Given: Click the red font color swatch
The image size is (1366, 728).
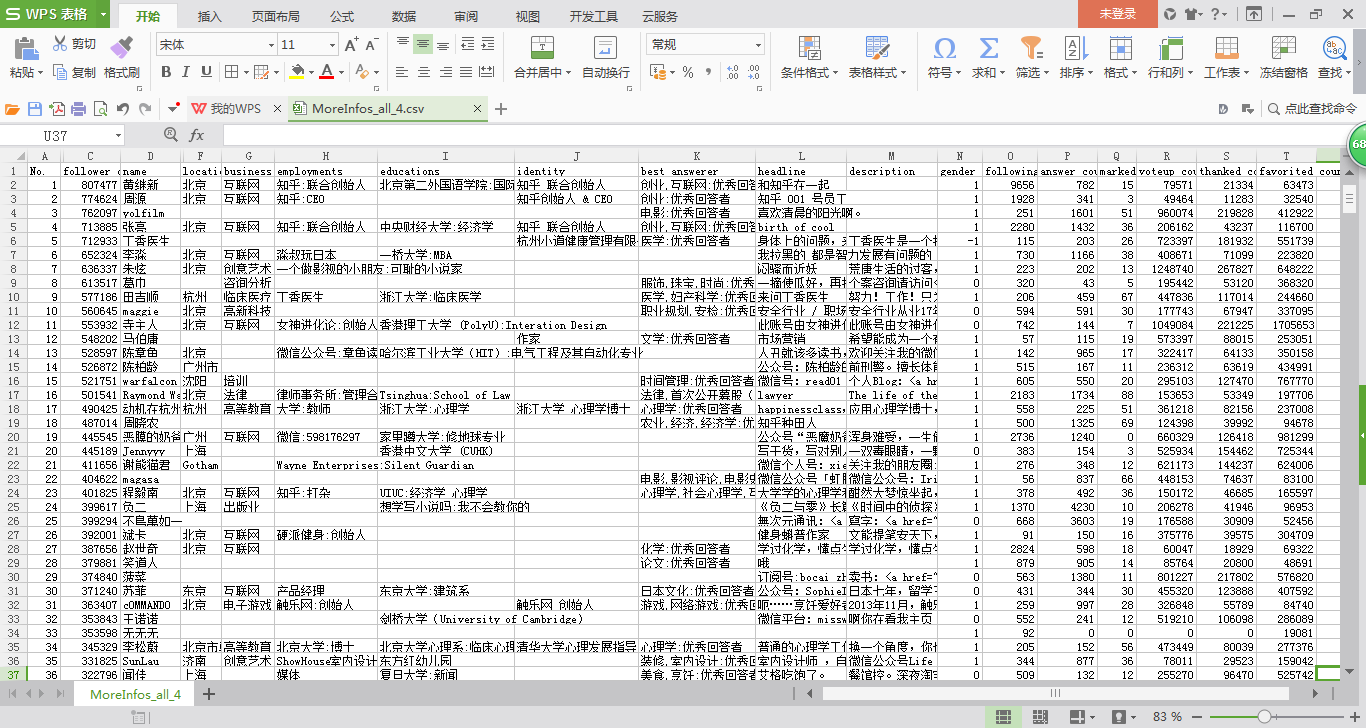Looking at the screenshot, I should (327, 72).
